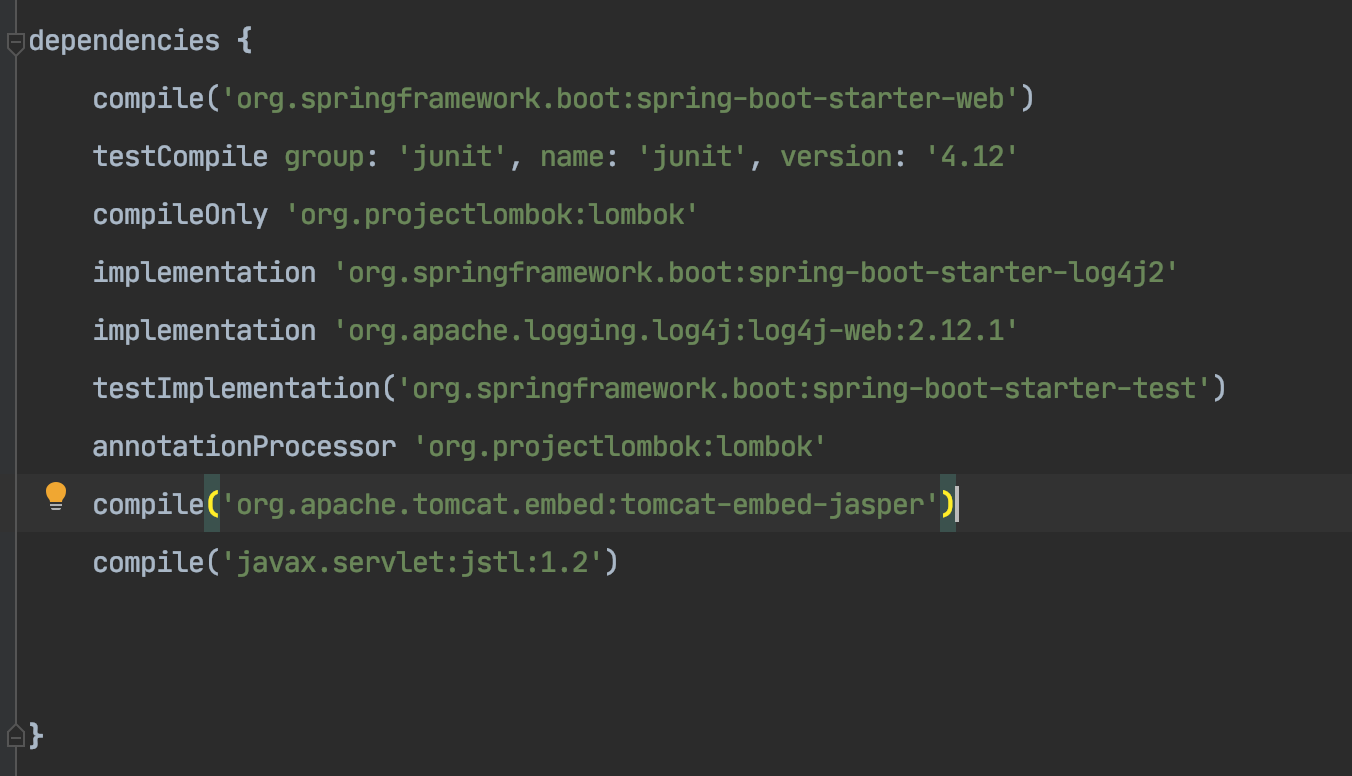Collapse the dependencies block fold marker
This screenshot has height=776, width=1352.
pos(14,43)
